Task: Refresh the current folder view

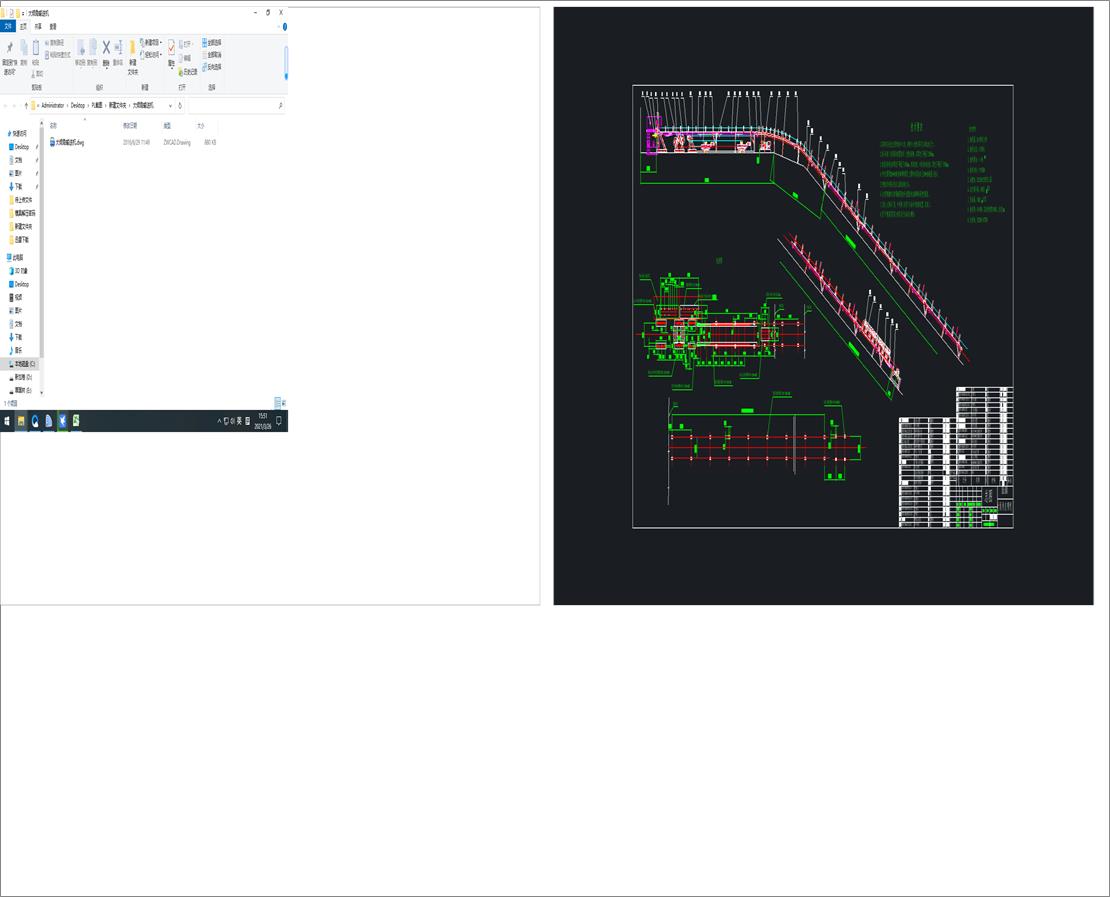Action: [x=180, y=105]
